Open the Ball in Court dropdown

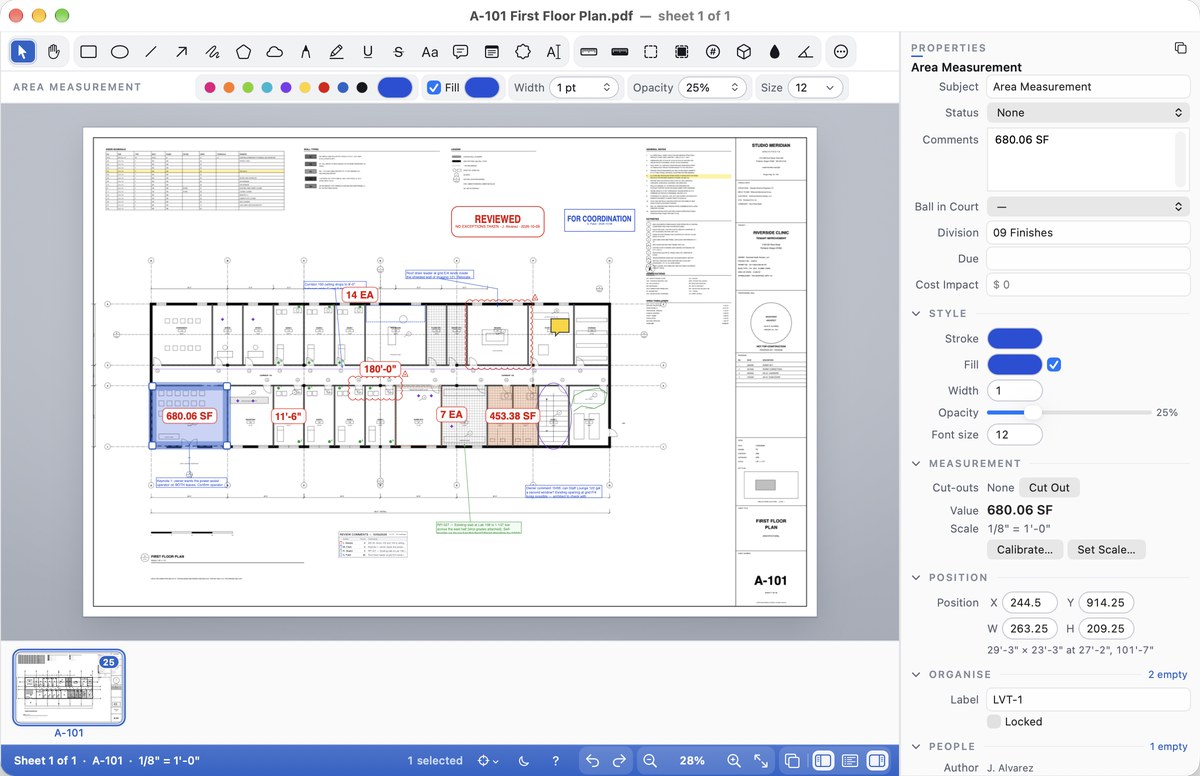1088,207
